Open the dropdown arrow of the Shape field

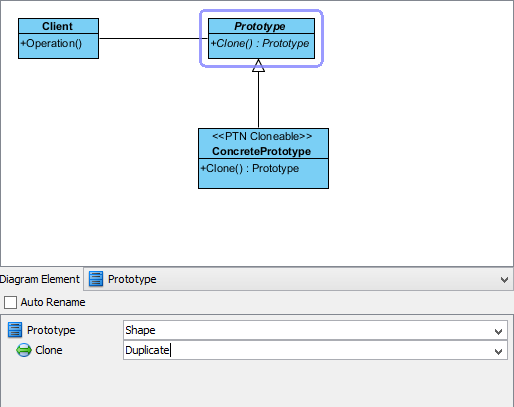tap(498, 331)
